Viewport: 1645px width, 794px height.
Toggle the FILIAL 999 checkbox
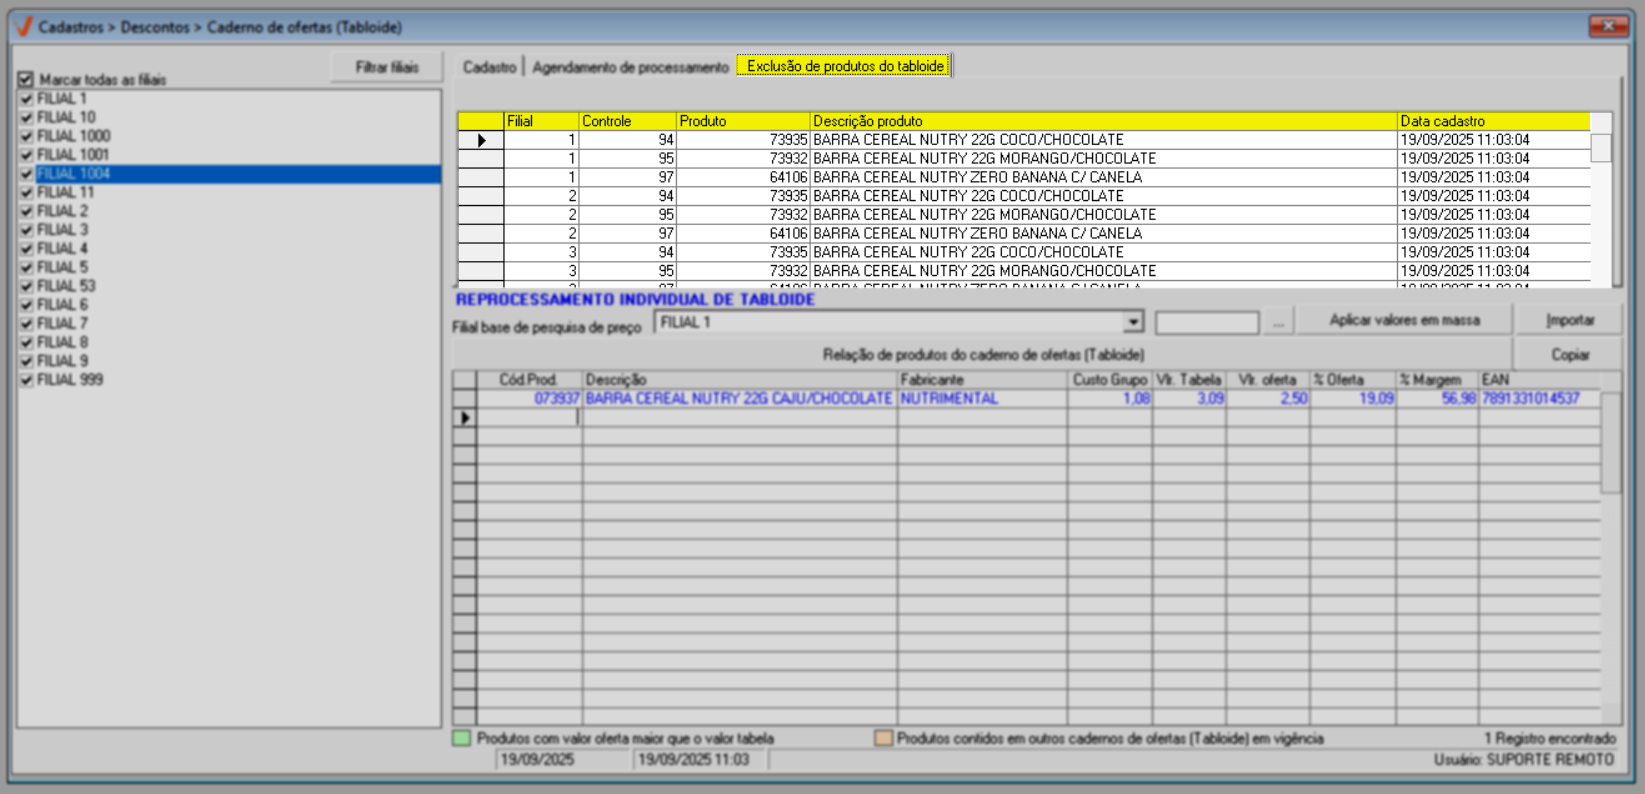(x=27, y=380)
